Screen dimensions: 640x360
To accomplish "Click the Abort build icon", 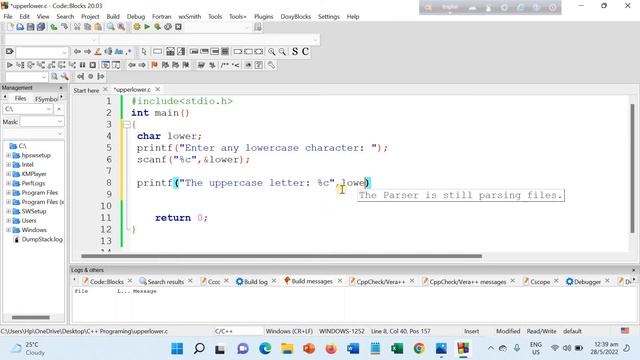I will pyautogui.click(x=178, y=27).
